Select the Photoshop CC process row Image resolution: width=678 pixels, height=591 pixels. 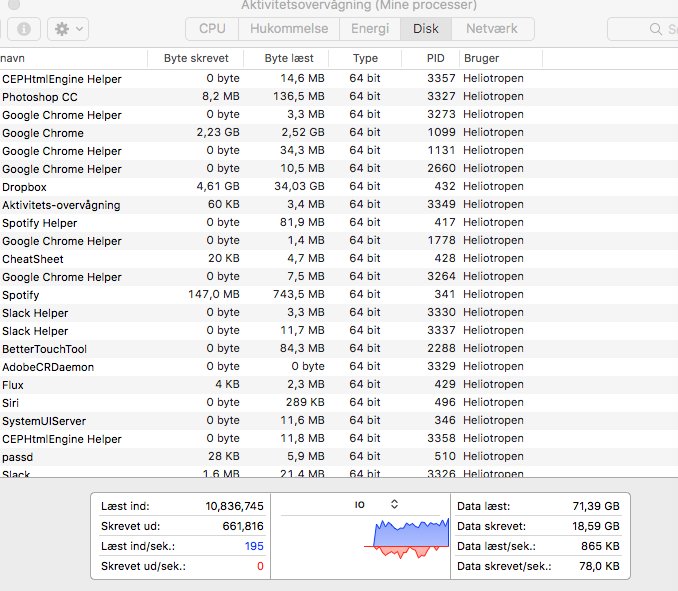[x=339, y=97]
